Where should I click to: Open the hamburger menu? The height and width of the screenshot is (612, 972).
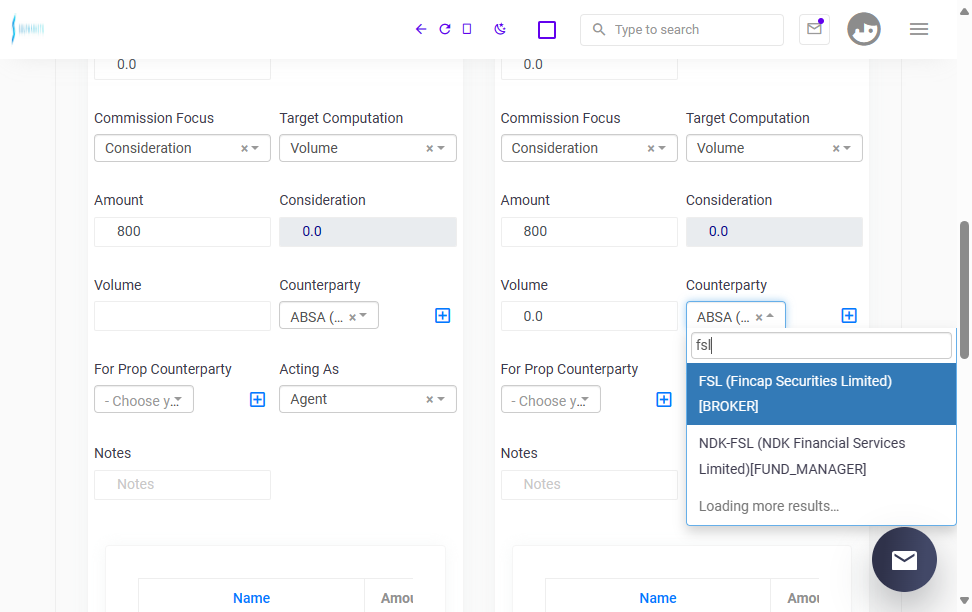(x=919, y=29)
